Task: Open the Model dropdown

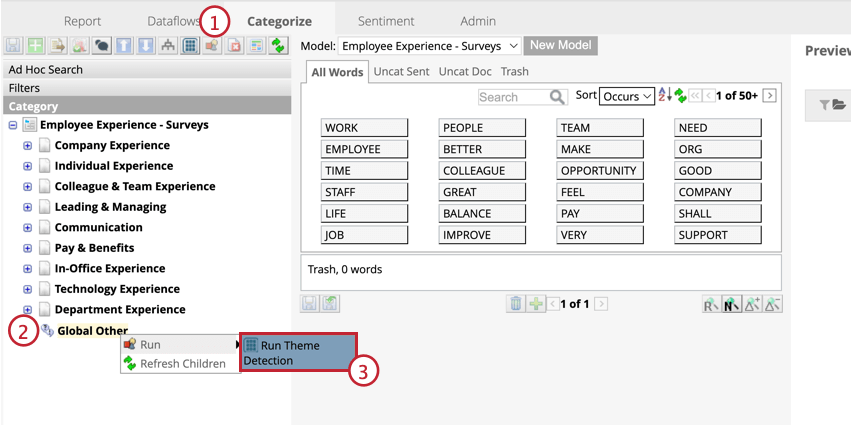Action: (429, 46)
